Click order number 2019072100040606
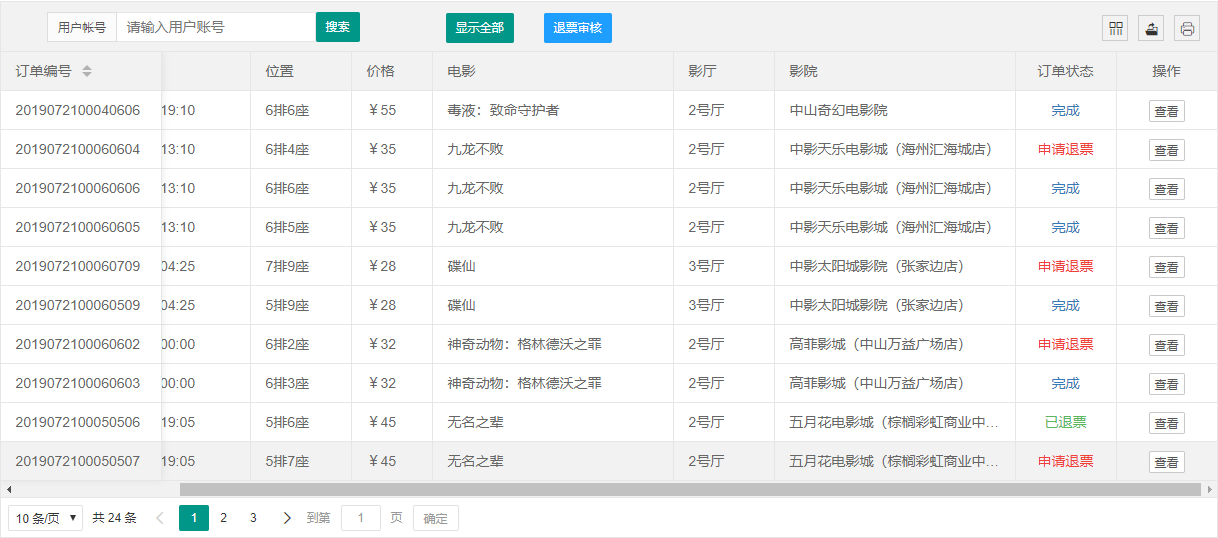1218x538 pixels. click(78, 110)
